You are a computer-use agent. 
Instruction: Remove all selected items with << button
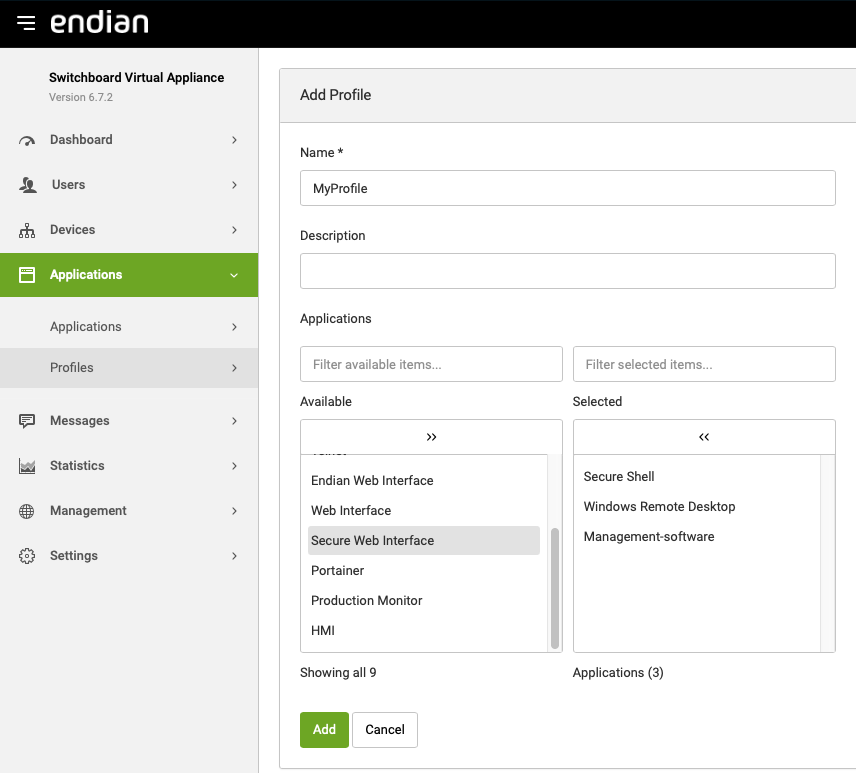pos(704,437)
